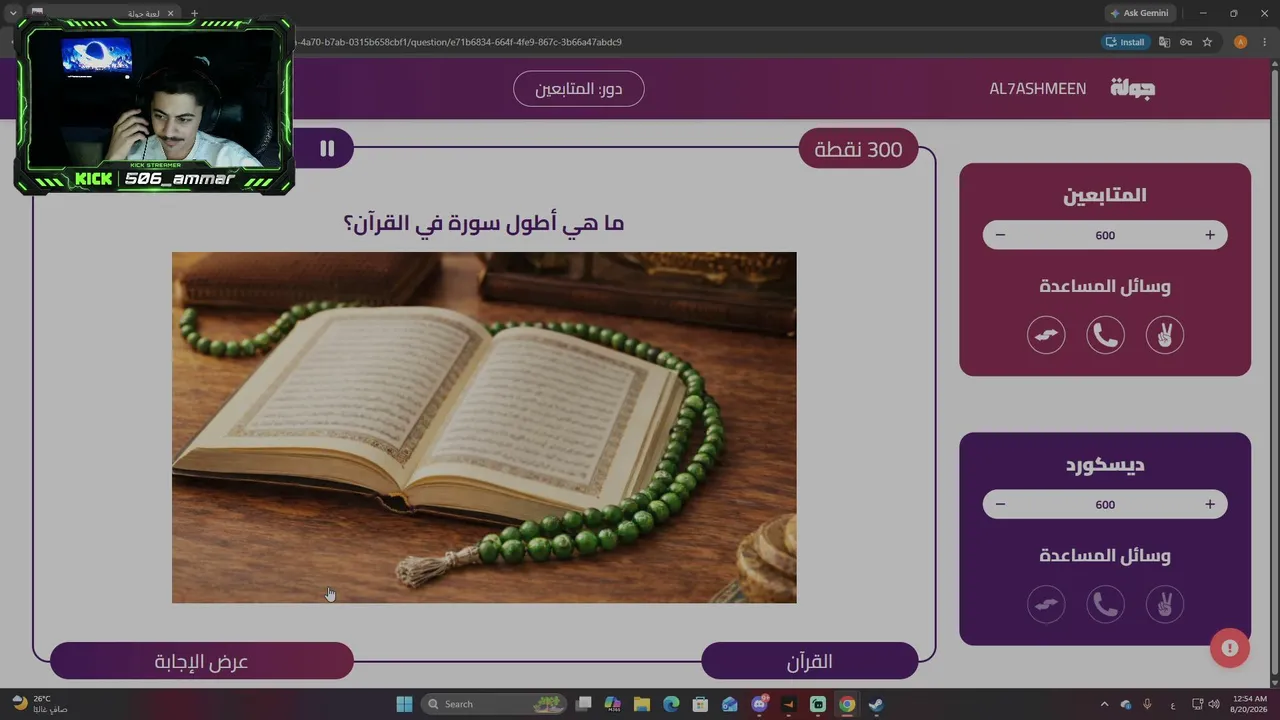Viewport: 1280px width, 720px height.
Task: Click the 300 نقطة points badge
Action: (859, 149)
